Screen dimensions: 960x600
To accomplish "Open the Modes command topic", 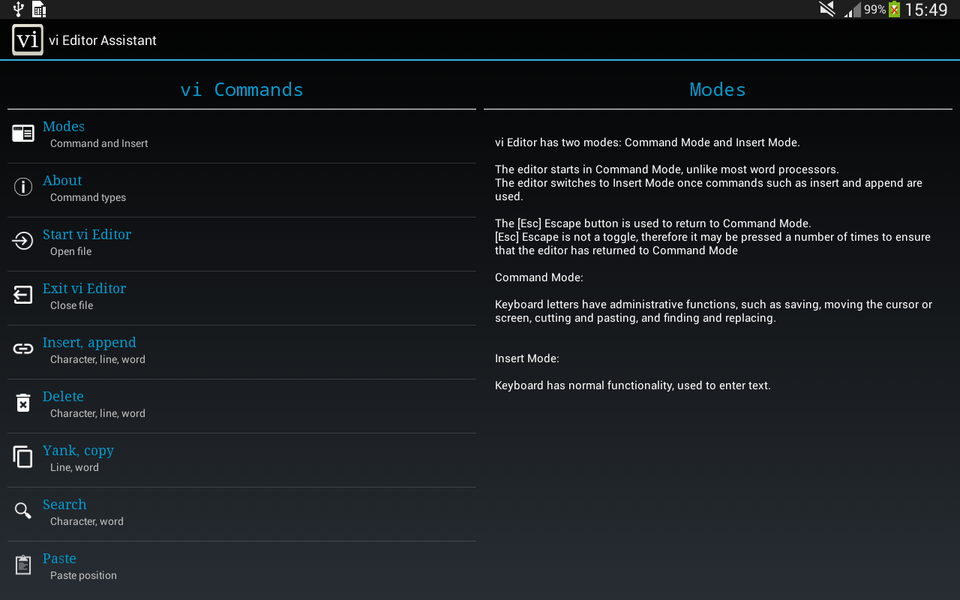I will pos(241,136).
